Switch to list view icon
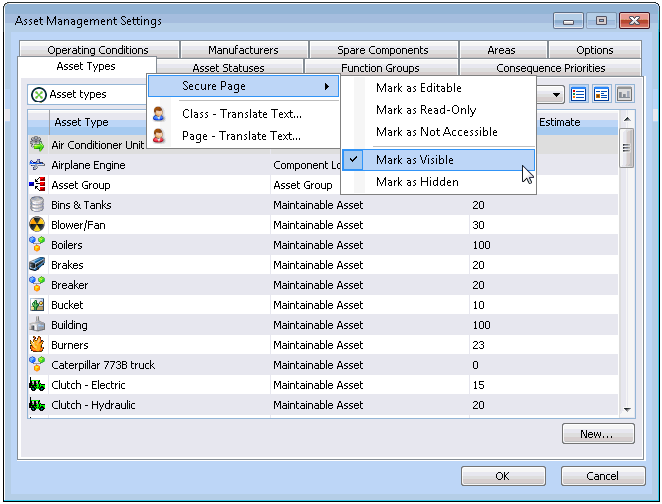This screenshot has height=504, width=662. pos(578,94)
